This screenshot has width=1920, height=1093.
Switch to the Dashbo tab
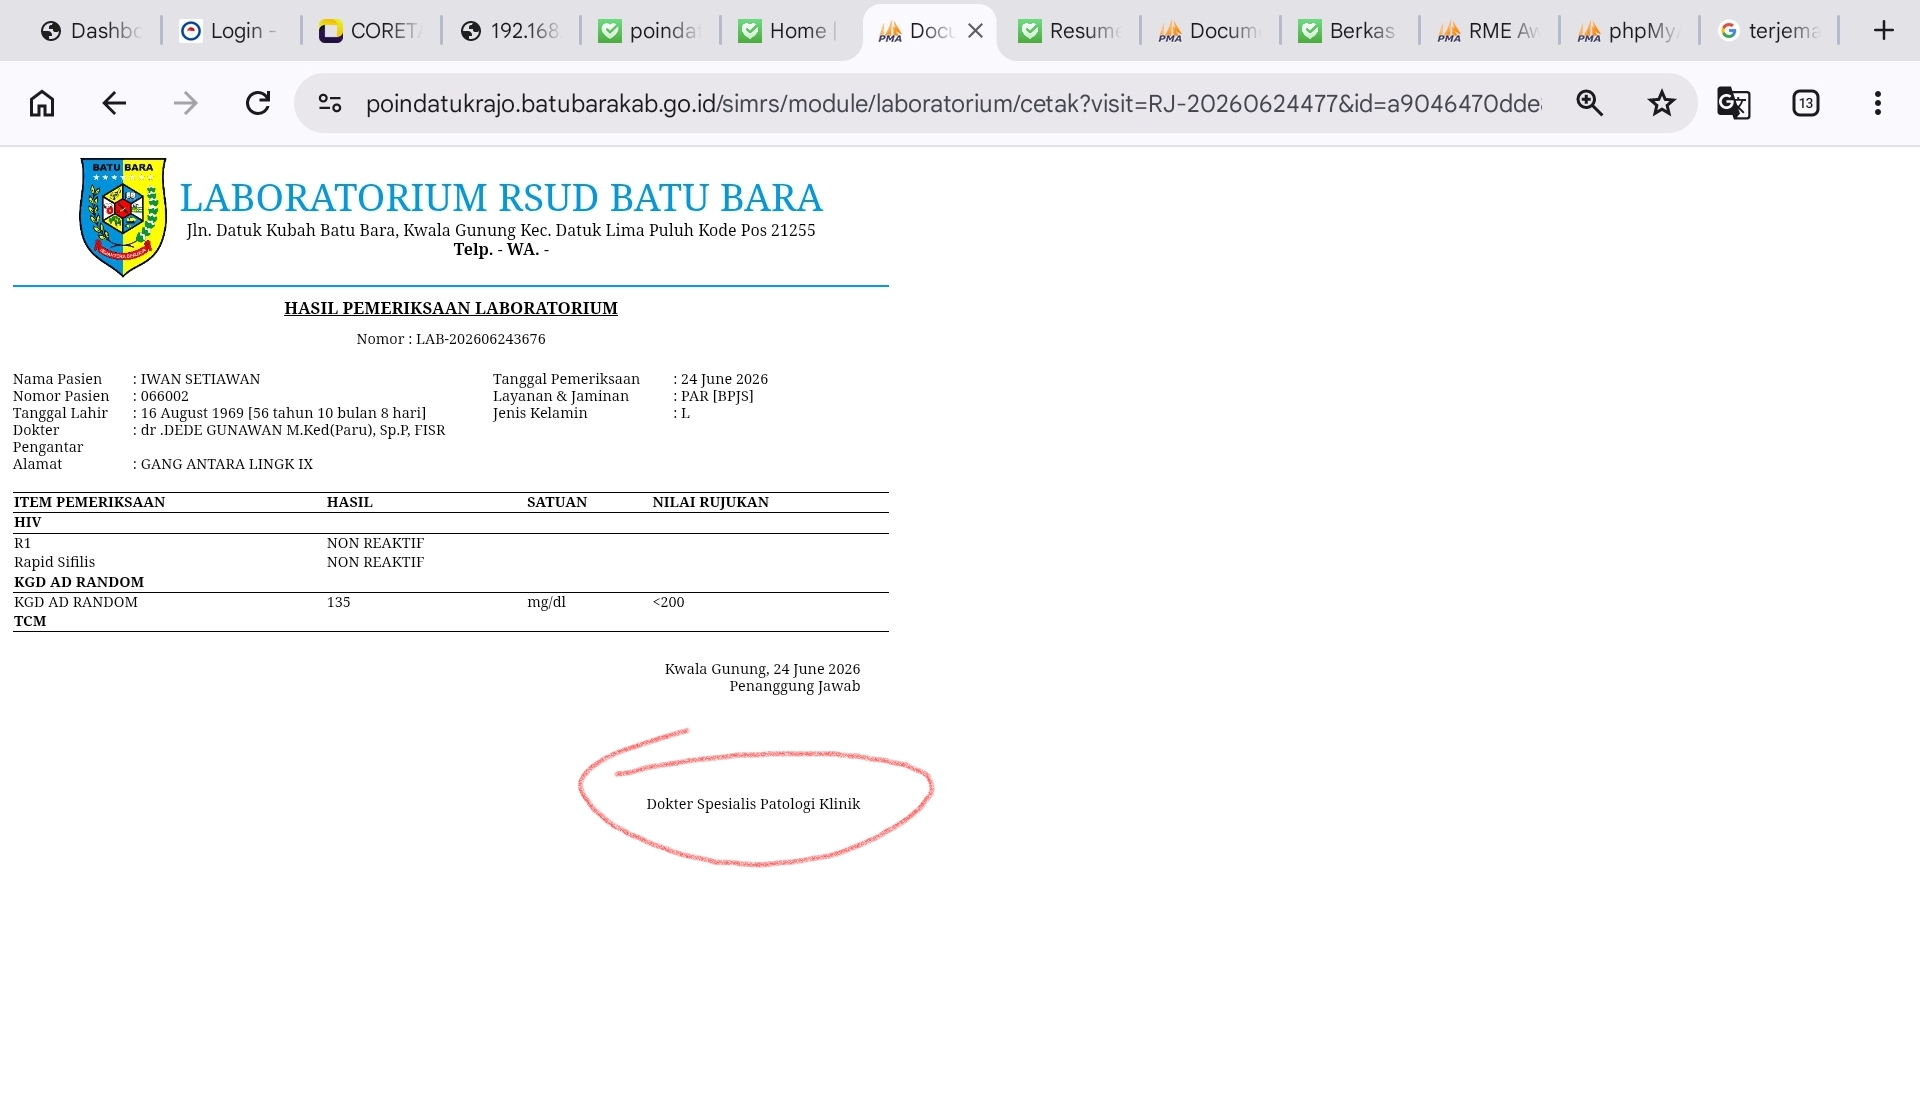tap(90, 31)
